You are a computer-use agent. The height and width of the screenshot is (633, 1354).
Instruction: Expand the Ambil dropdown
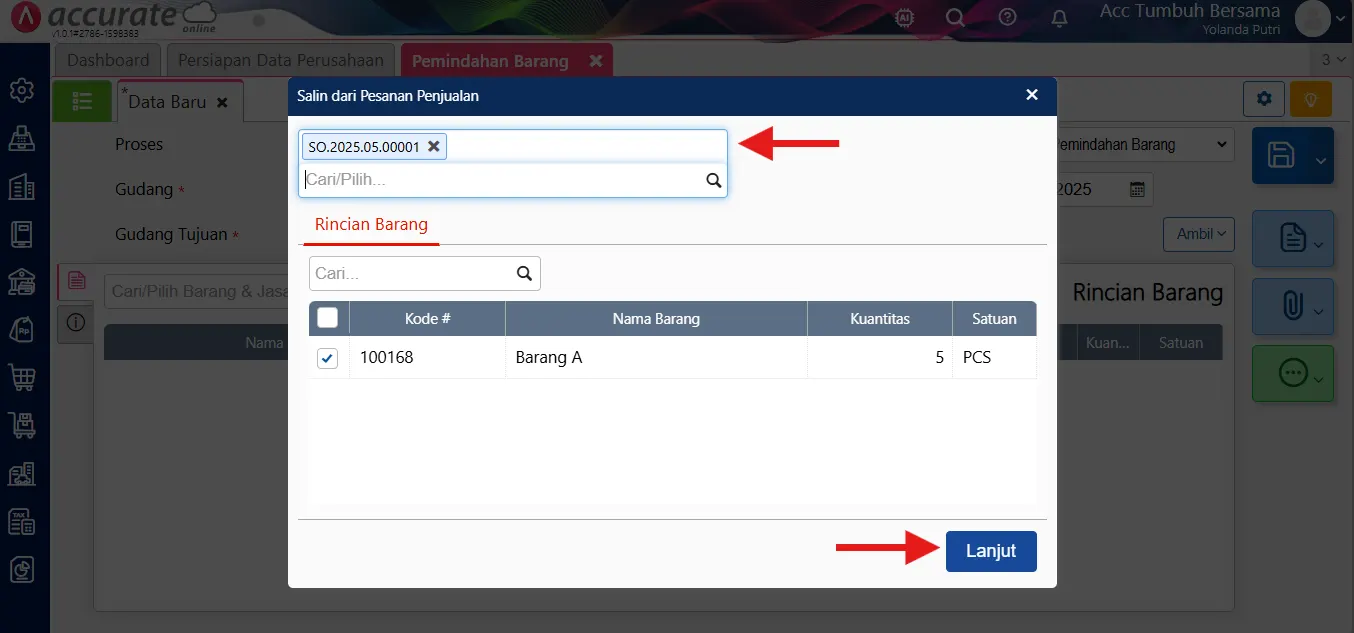coord(1198,233)
